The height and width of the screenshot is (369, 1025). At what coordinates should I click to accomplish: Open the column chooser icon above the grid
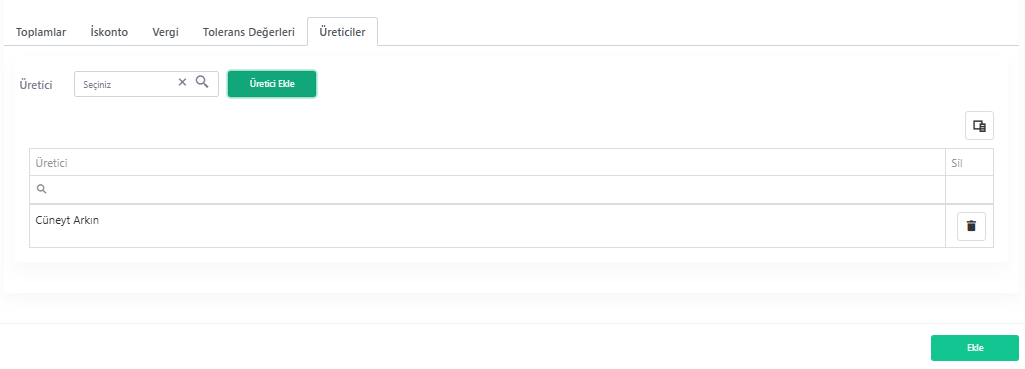coord(979,126)
